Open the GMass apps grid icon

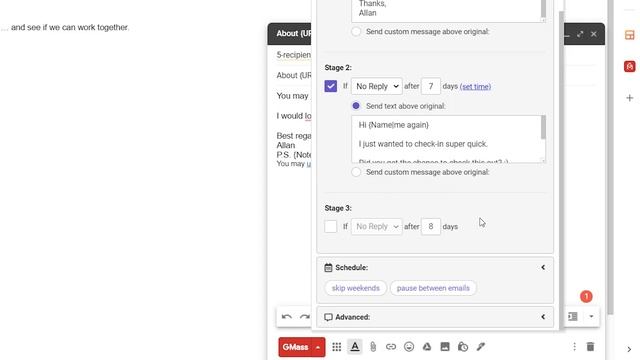(336, 347)
